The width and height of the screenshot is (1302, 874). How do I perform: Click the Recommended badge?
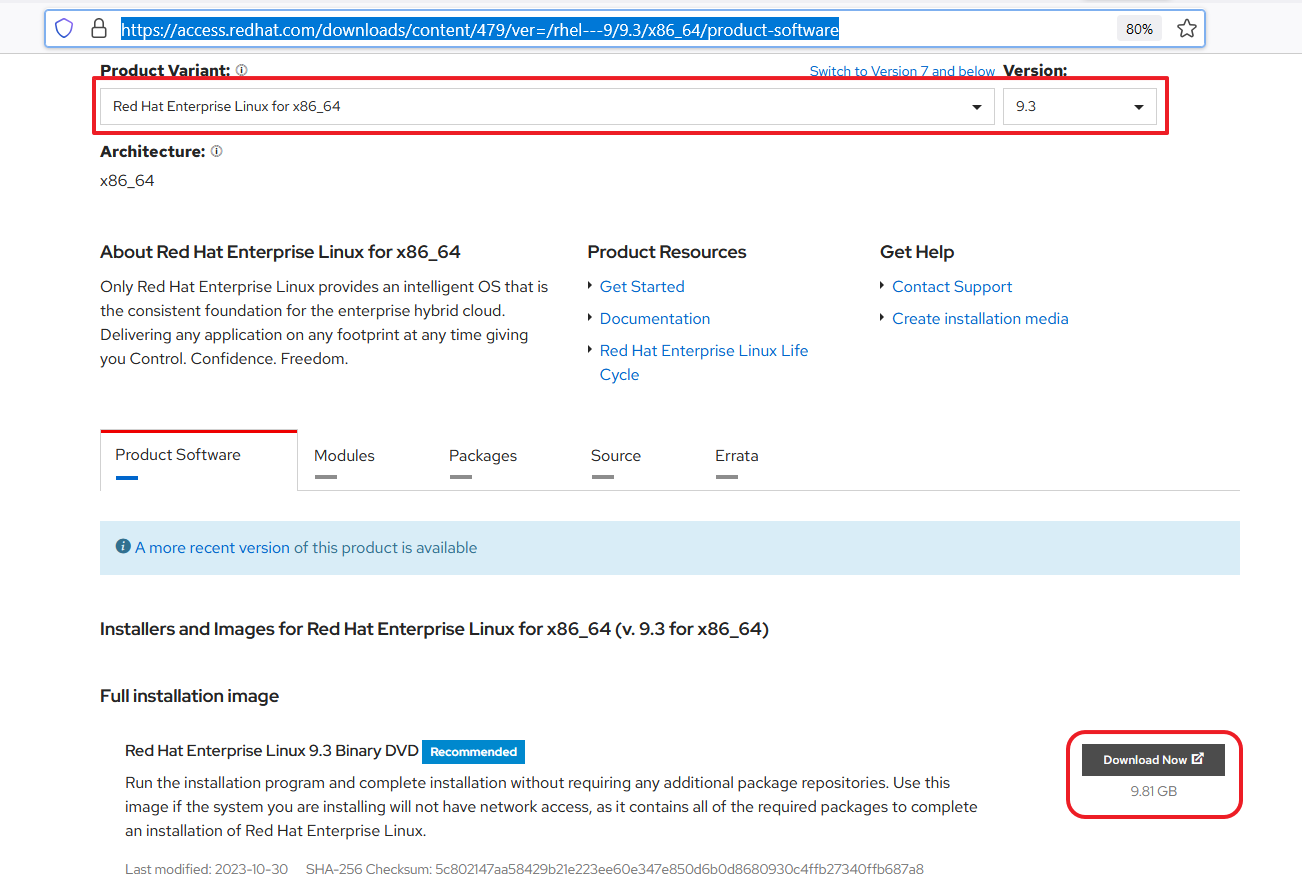473,752
